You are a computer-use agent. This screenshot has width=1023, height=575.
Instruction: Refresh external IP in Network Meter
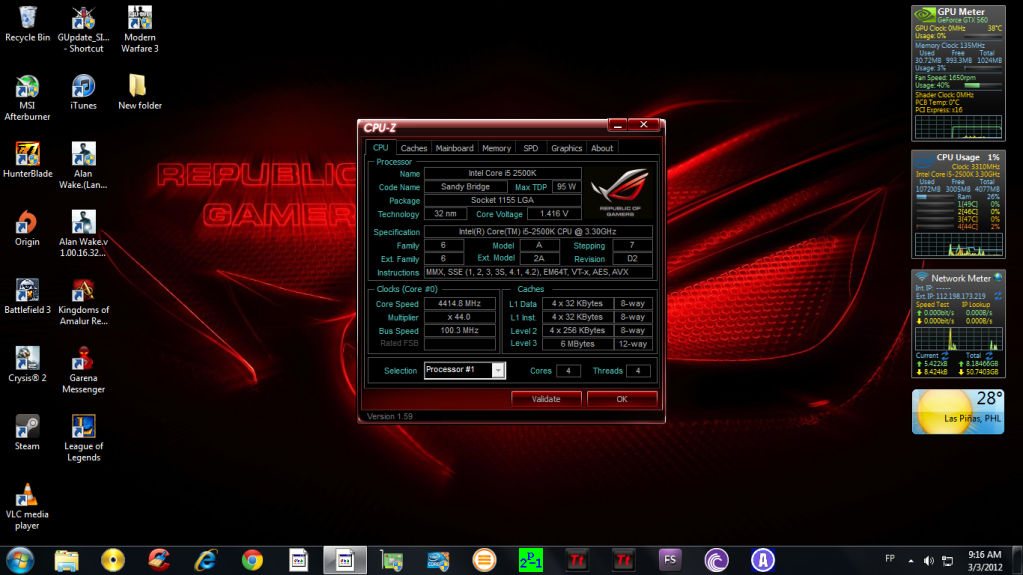[998, 296]
